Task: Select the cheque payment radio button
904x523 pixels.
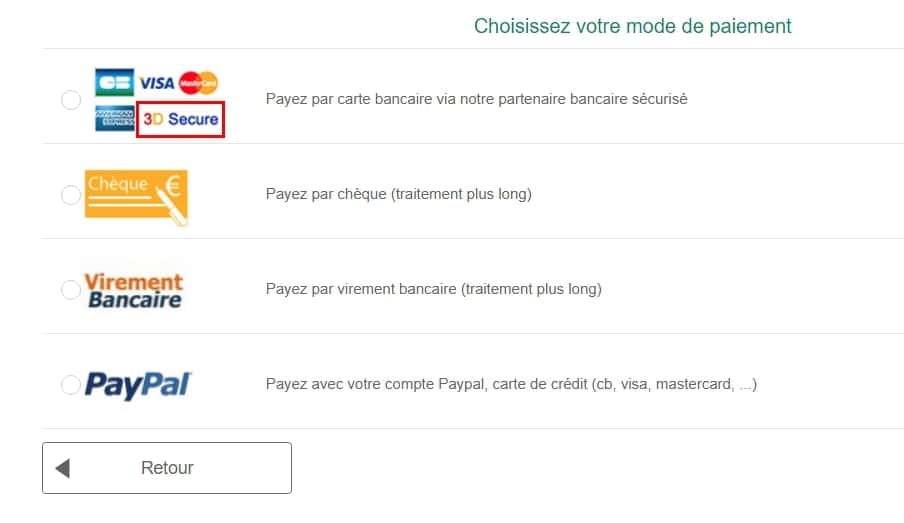Action: [x=71, y=195]
